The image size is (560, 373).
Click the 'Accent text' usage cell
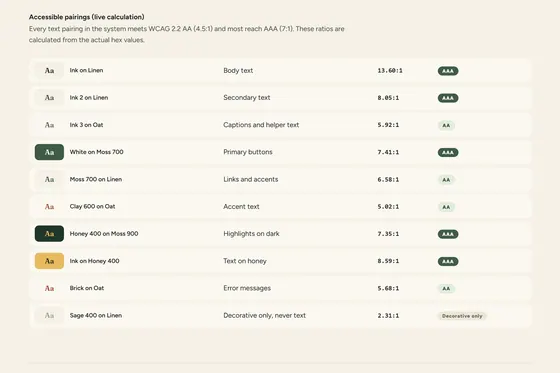(241, 207)
